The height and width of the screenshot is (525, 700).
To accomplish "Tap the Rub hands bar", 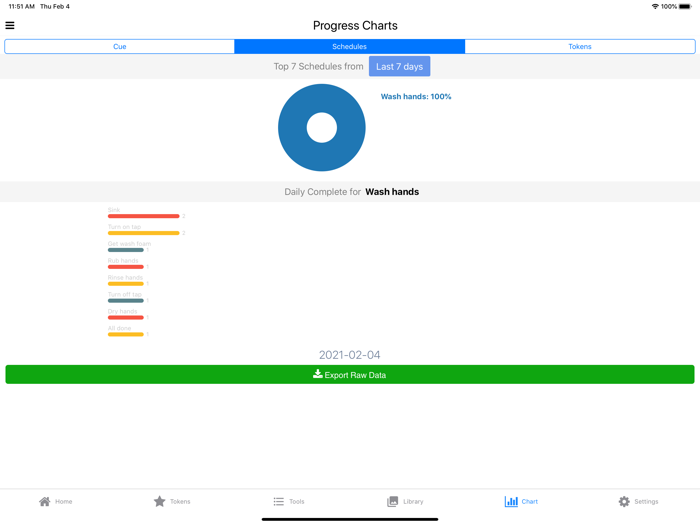I will coord(125,267).
